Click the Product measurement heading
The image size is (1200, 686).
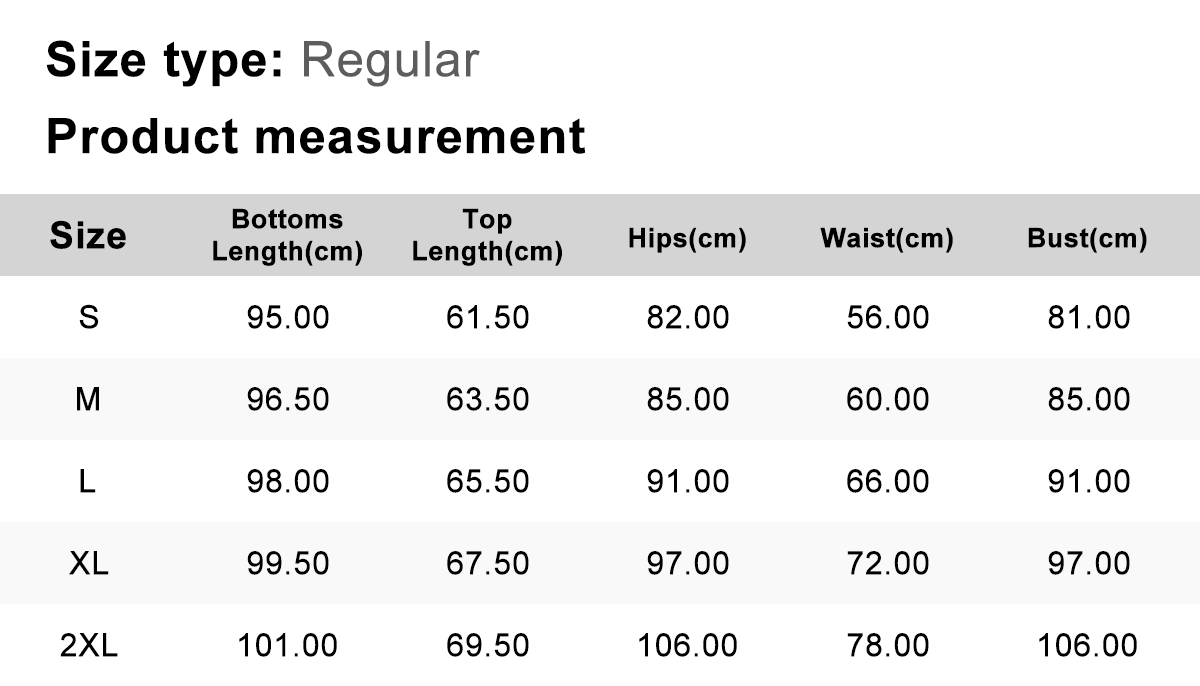click(x=315, y=136)
